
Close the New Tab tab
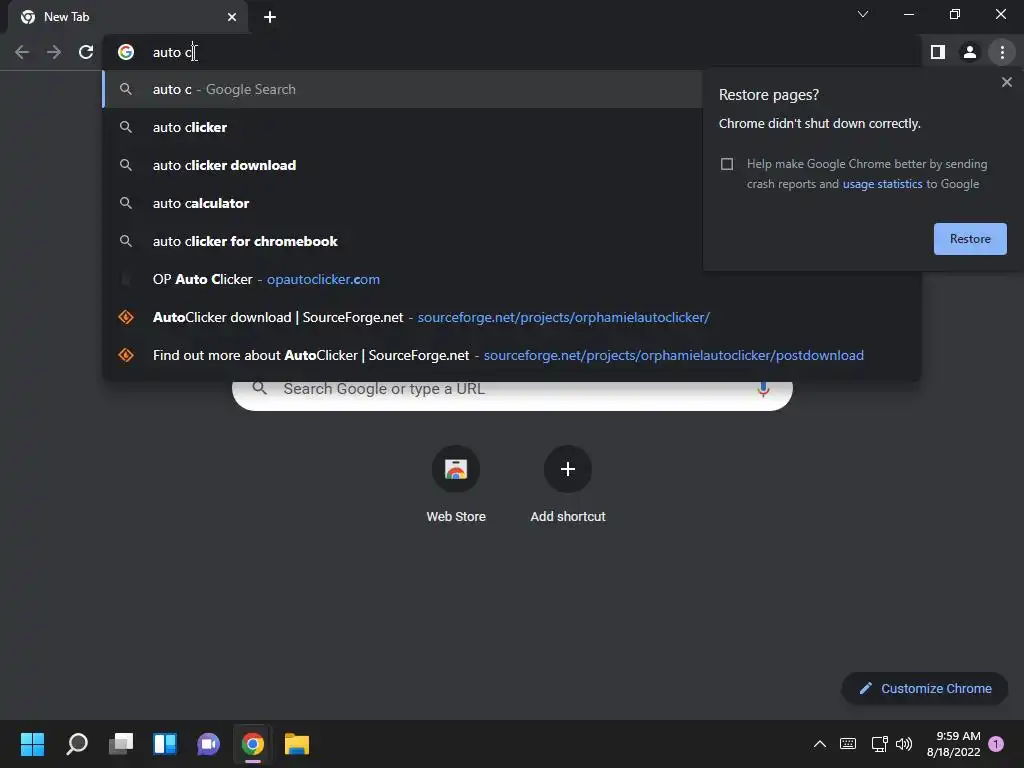pos(232,17)
